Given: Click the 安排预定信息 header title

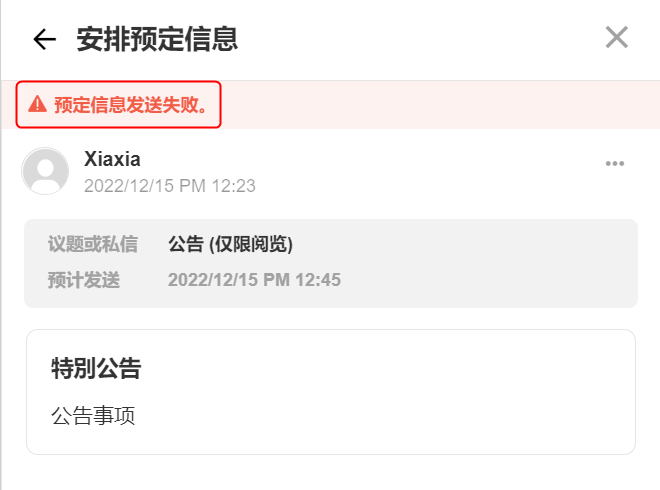Looking at the screenshot, I should tap(157, 39).
